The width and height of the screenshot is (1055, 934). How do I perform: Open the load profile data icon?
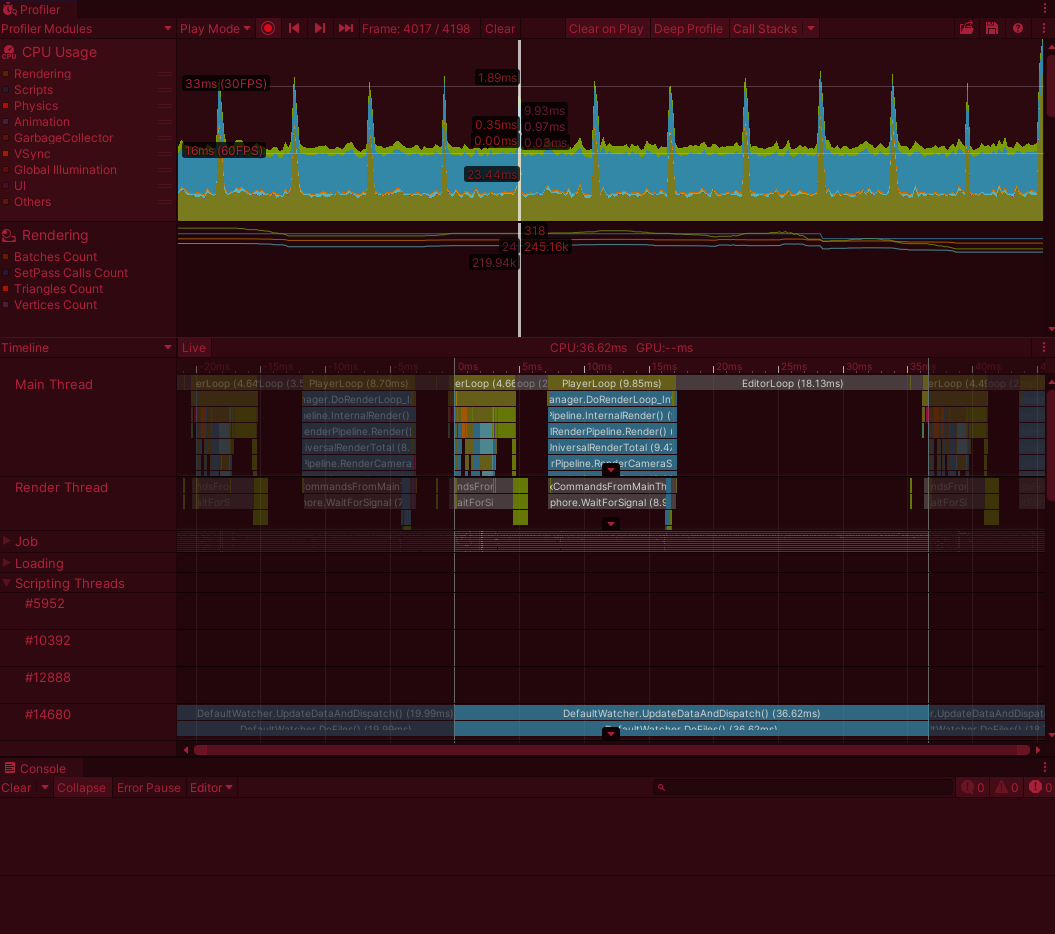point(966,28)
